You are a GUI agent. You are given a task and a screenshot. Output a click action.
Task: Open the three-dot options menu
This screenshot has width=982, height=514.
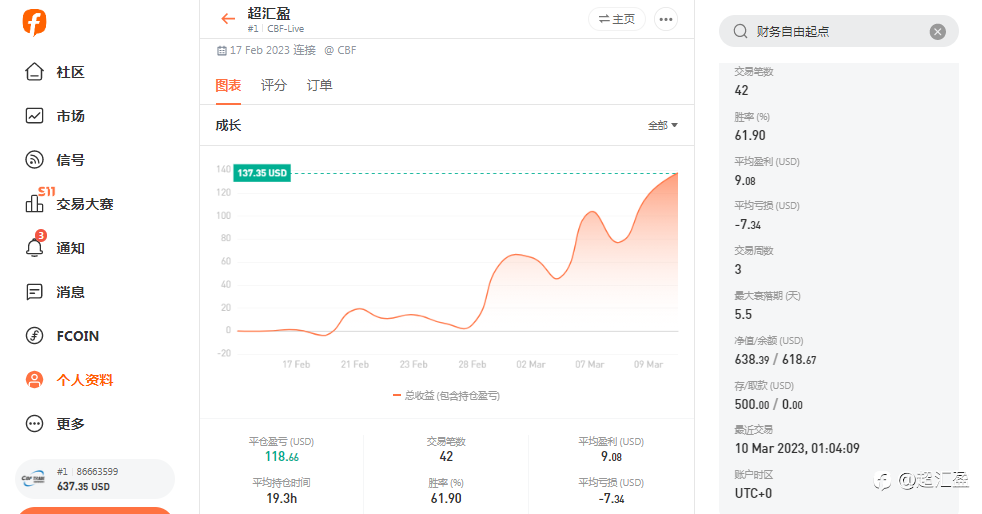[x=666, y=19]
